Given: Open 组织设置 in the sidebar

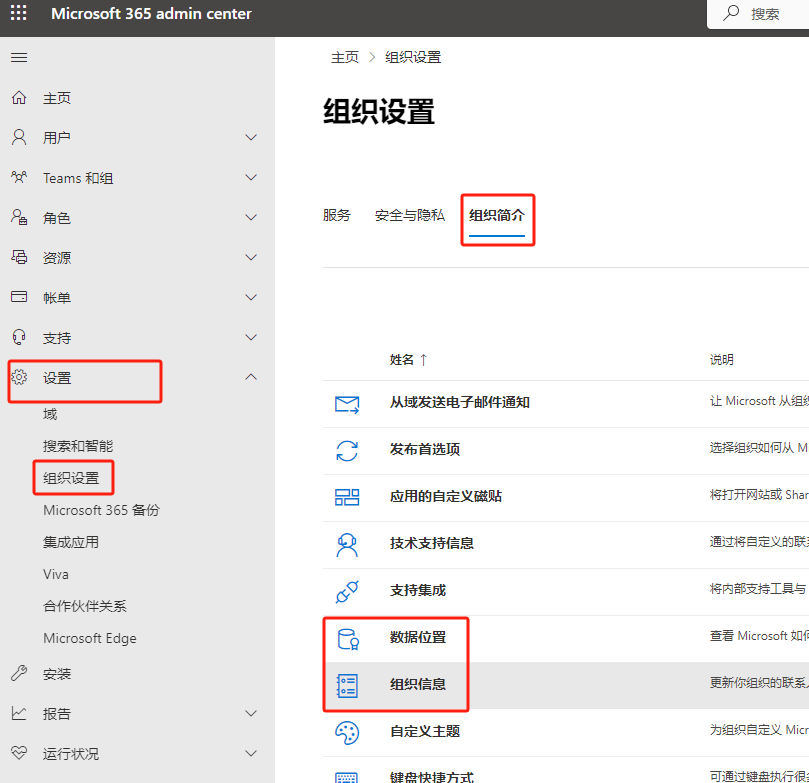Looking at the screenshot, I should pos(71,478).
